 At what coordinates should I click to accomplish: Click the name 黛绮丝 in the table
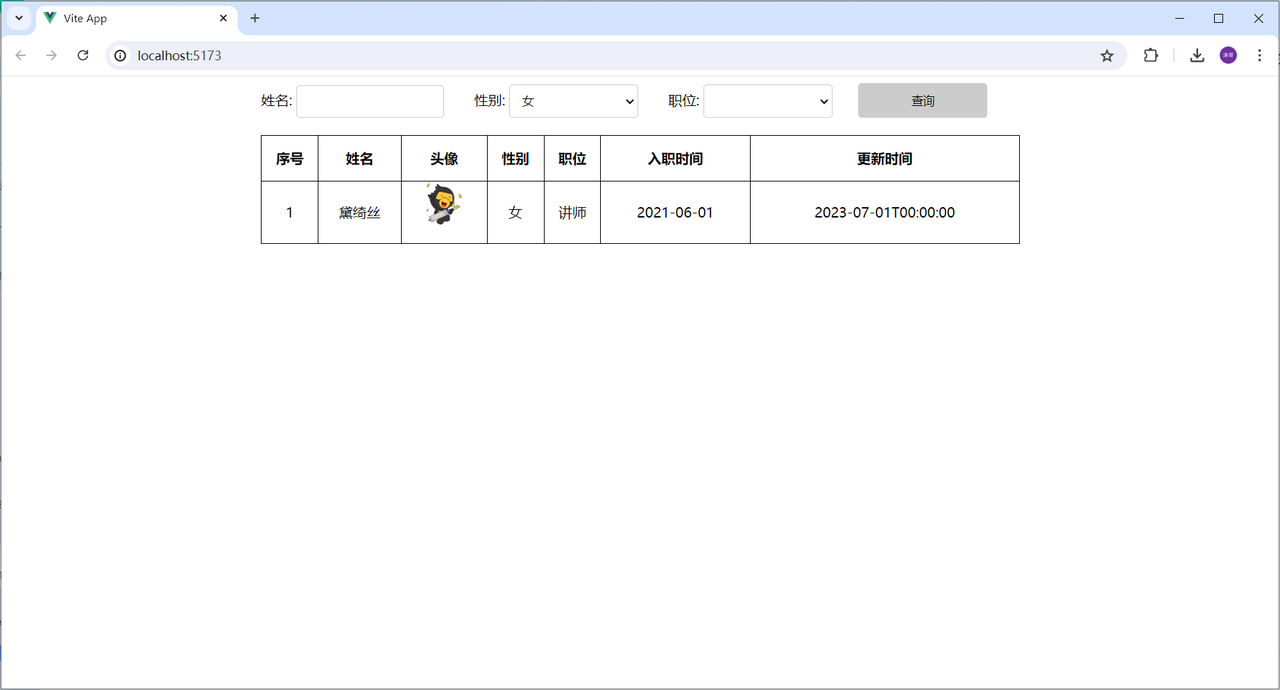coord(359,212)
